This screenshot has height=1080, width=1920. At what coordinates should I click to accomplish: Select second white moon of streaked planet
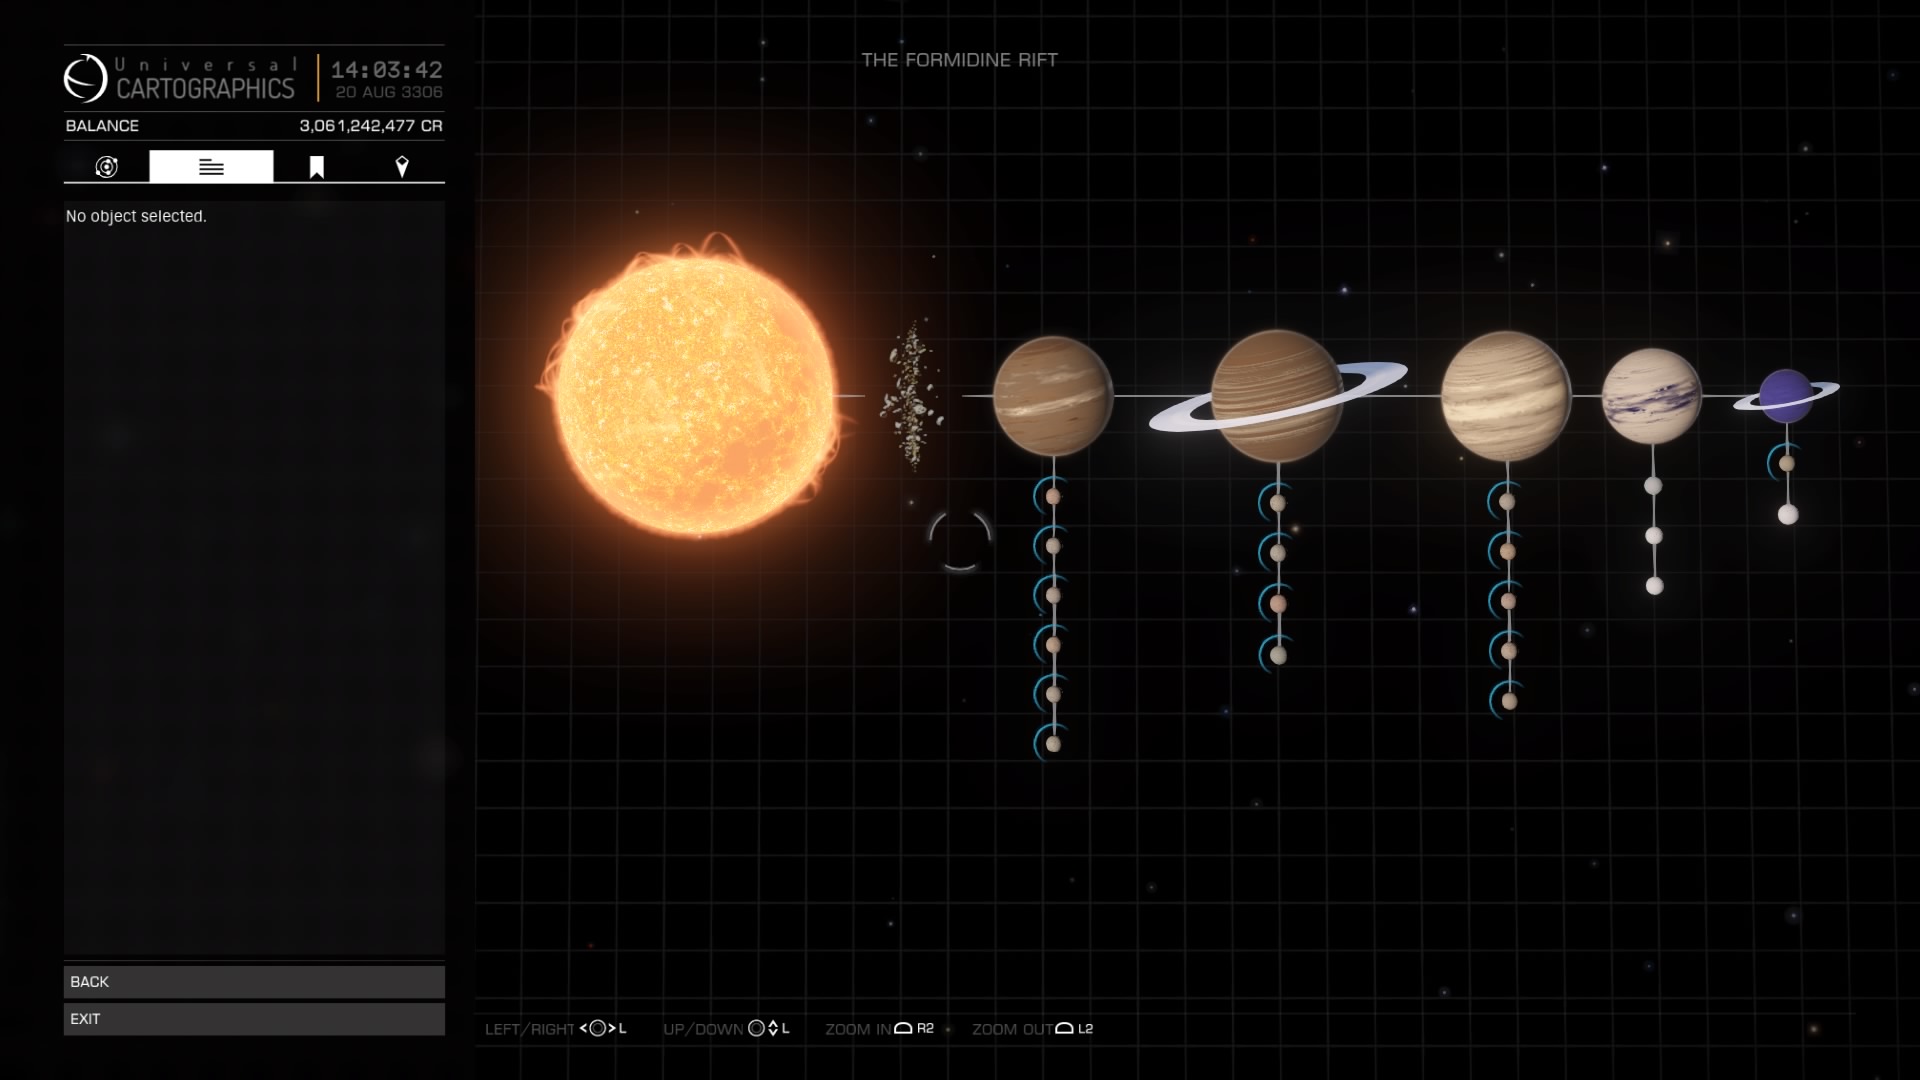point(1654,536)
